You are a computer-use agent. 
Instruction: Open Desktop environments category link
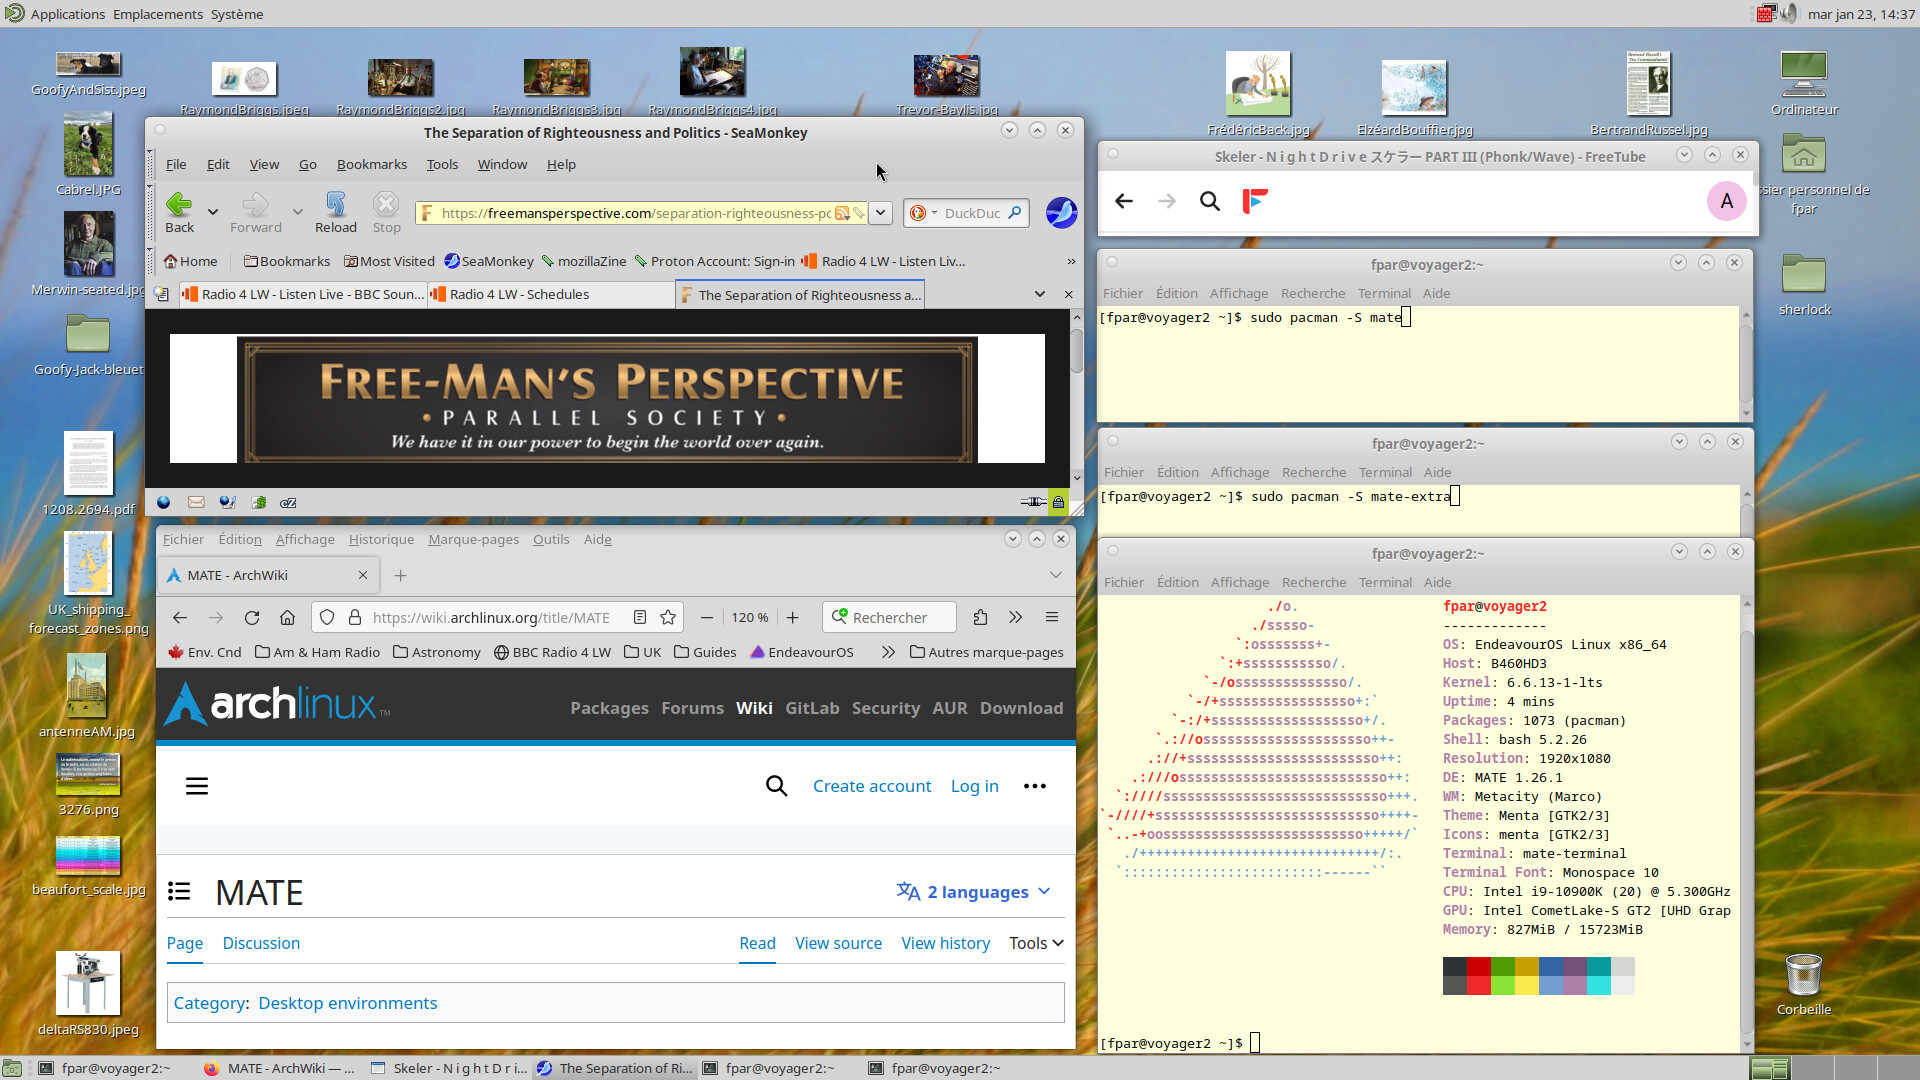coord(347,1003)
